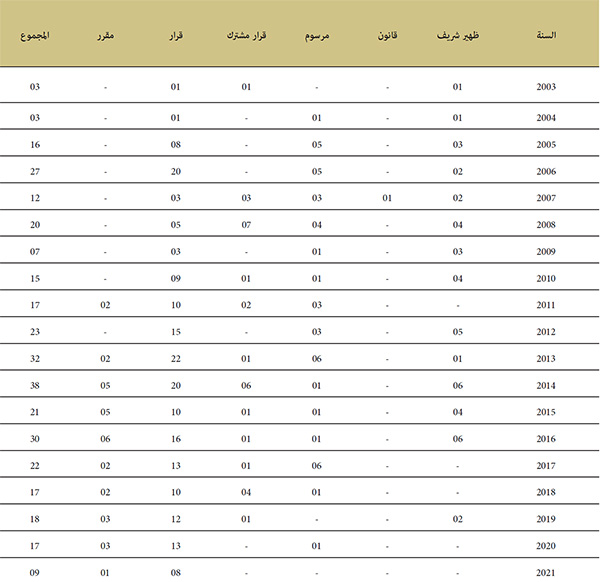Click the قانون column header
This screenshot has height=582, width=600.
tap(387, 36)
